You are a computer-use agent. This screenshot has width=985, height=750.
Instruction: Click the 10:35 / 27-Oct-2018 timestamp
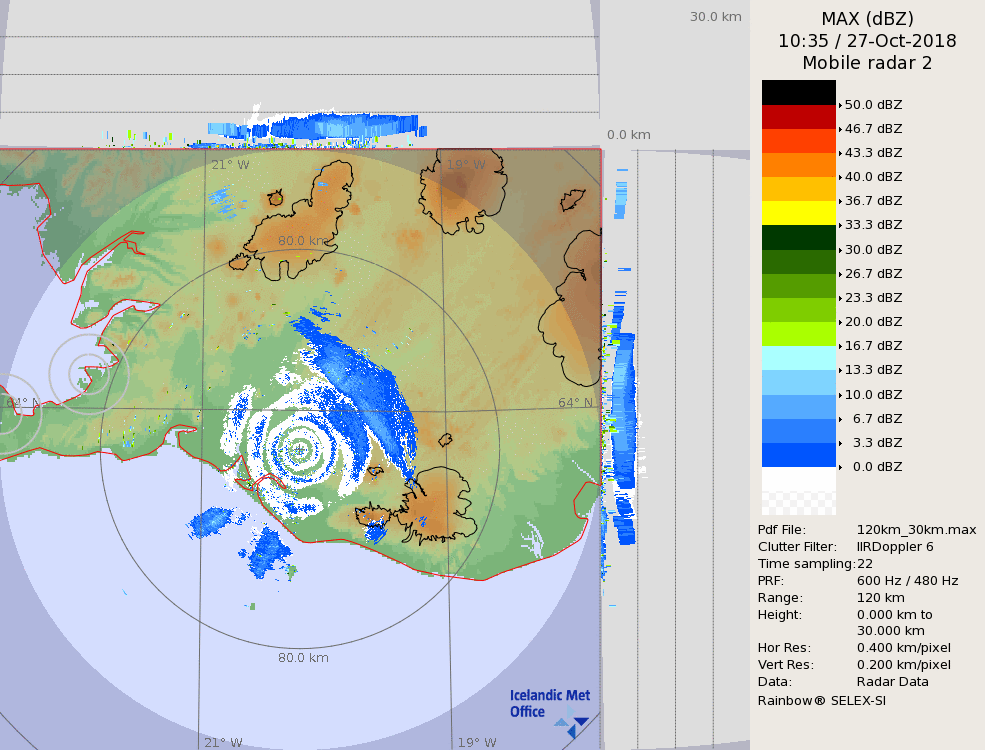[867, 41]
